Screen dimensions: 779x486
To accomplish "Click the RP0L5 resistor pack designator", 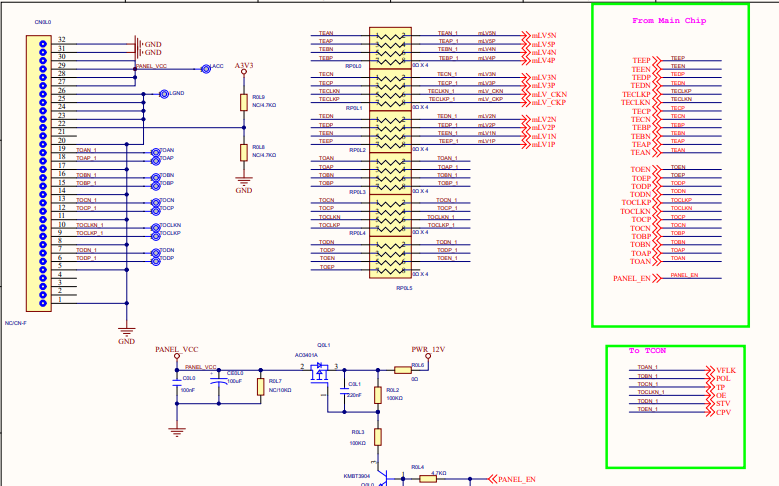I will pyautogui.click(x=404, y=288).
